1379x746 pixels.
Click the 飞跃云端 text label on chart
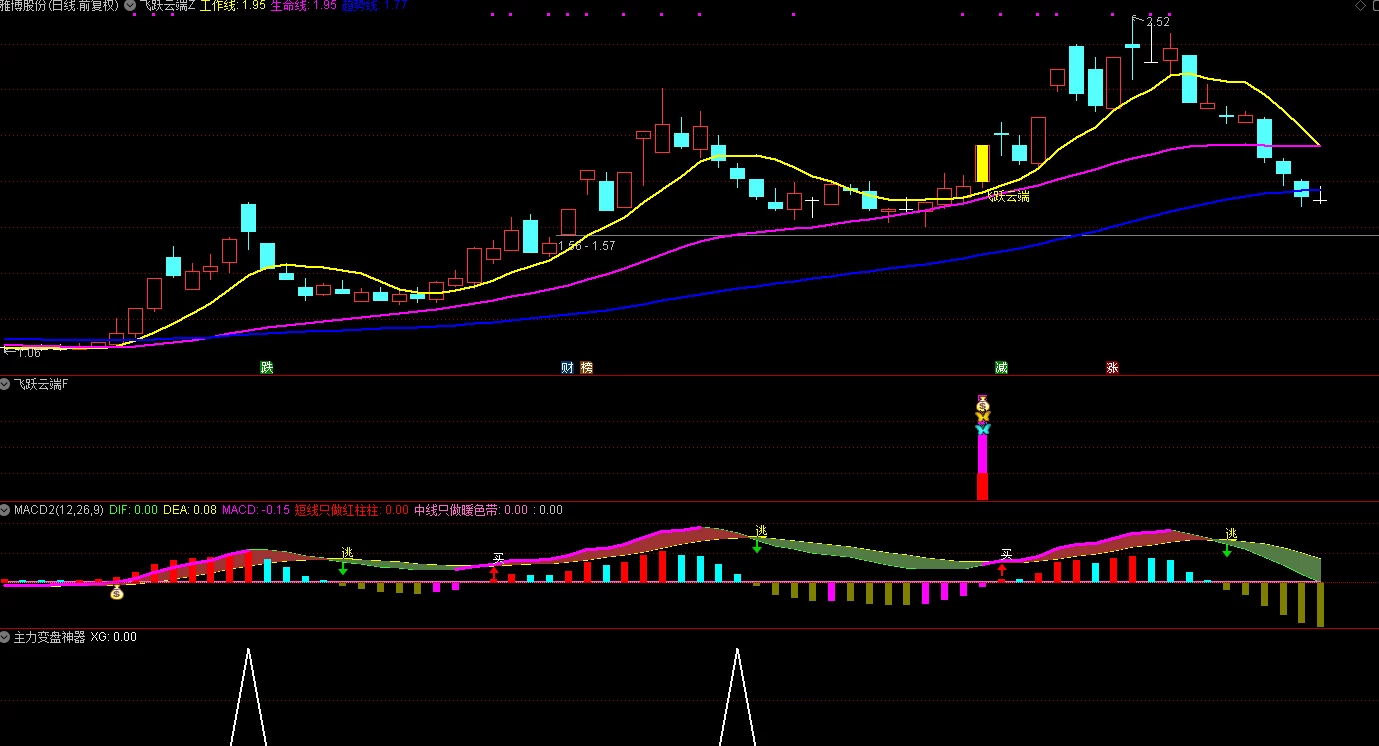1008,197
